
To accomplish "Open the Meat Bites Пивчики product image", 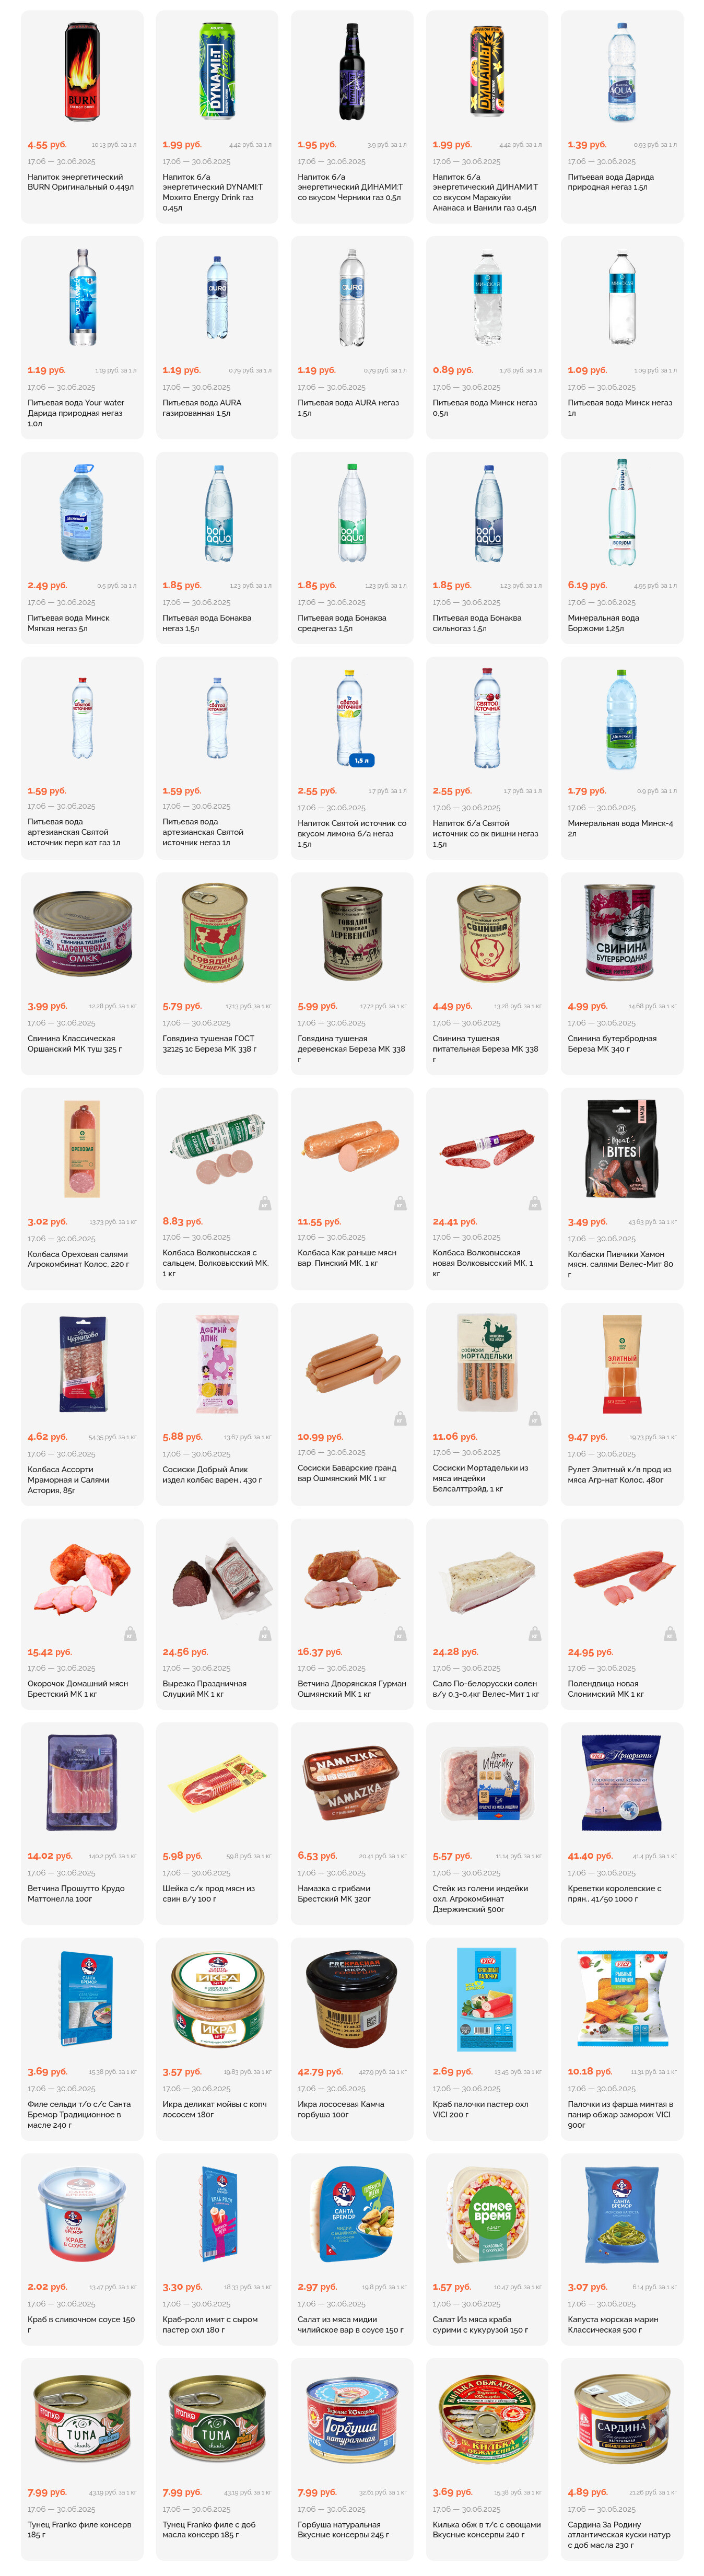I will coord(622,1149).
